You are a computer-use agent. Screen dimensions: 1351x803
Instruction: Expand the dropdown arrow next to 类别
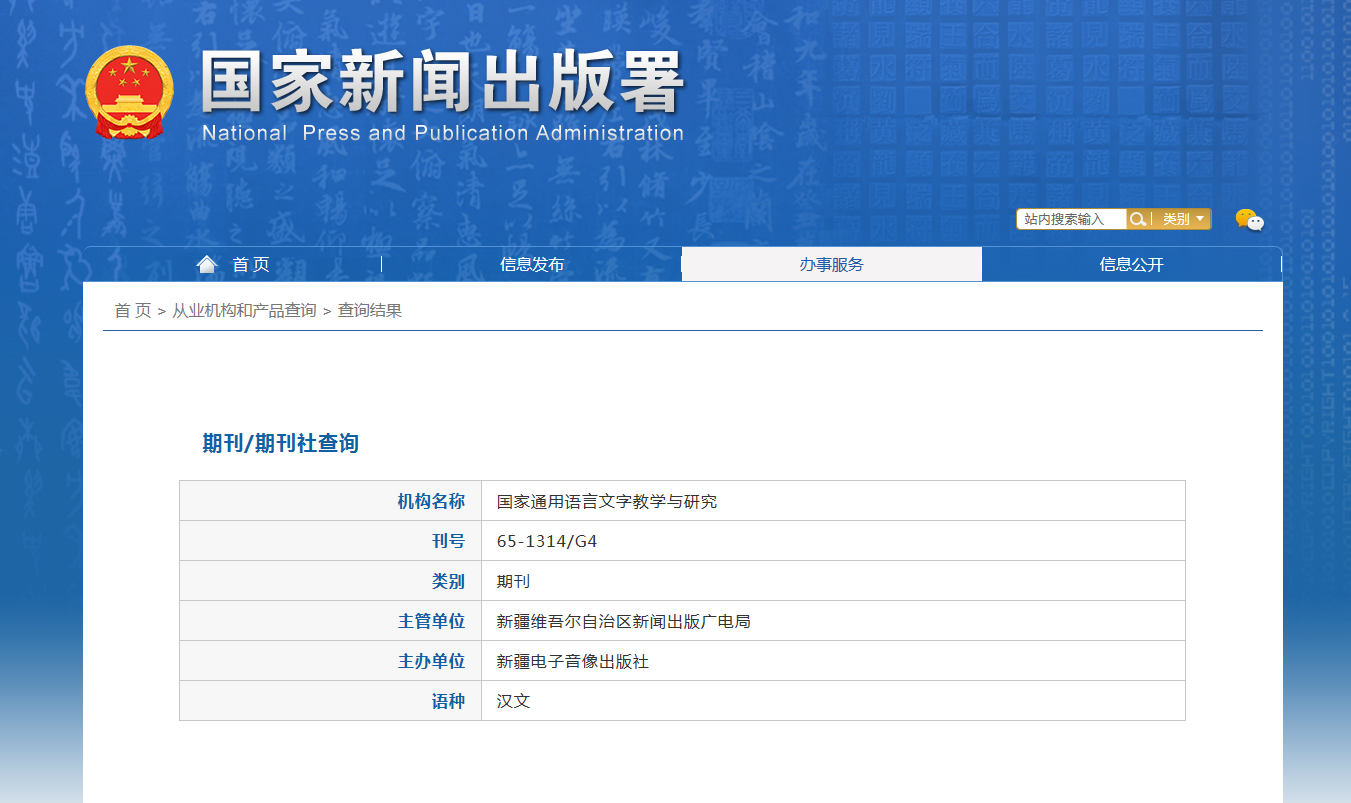pyautogui.click(x=1201, y=218)
